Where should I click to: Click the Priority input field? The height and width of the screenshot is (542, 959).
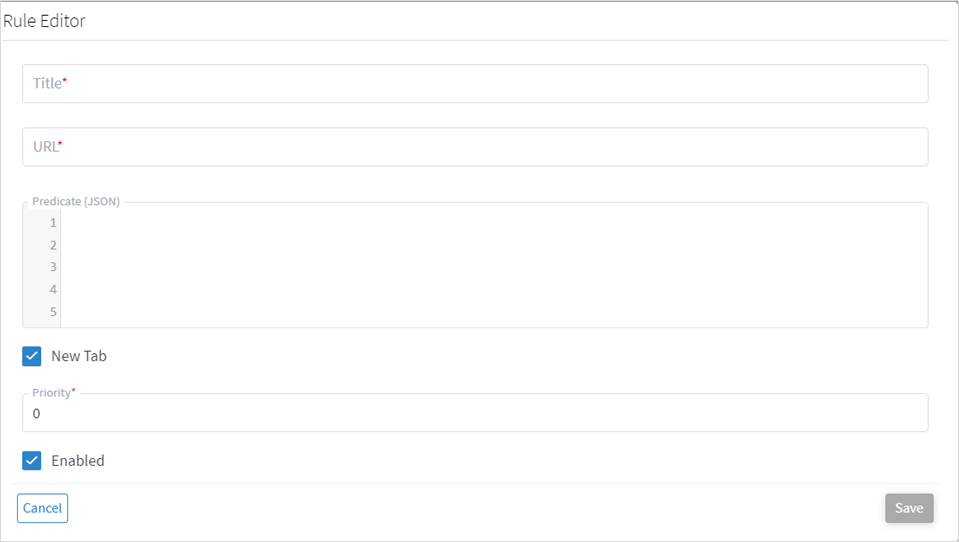(475, 413)
